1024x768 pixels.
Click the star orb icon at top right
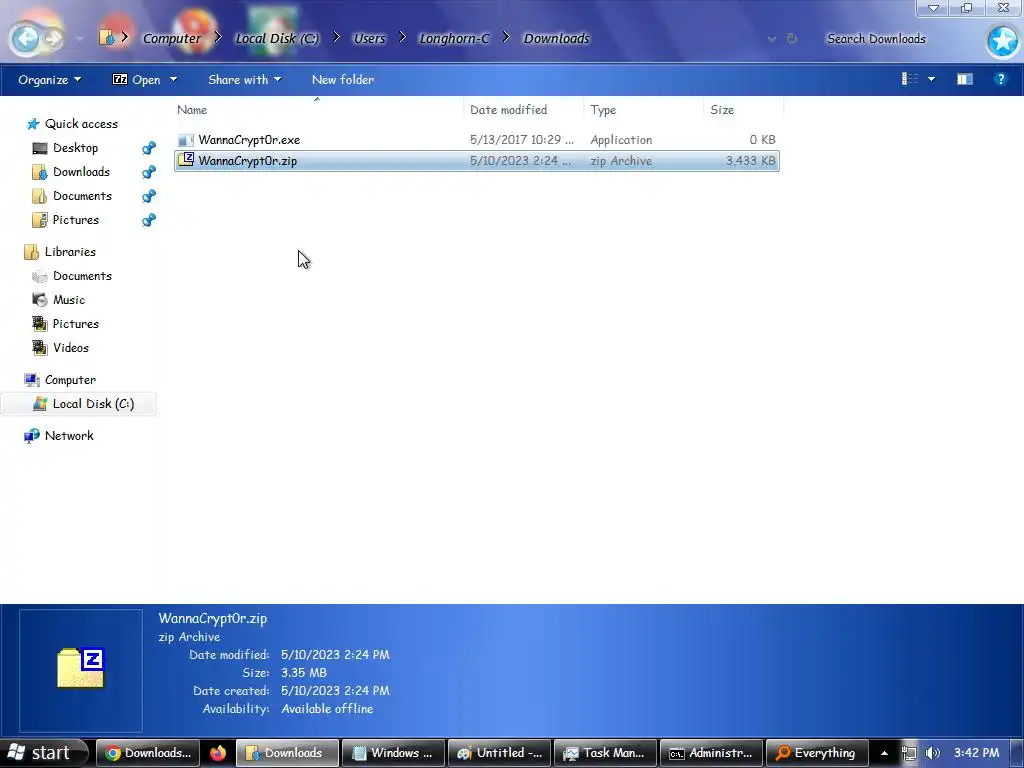point(1002,41)
